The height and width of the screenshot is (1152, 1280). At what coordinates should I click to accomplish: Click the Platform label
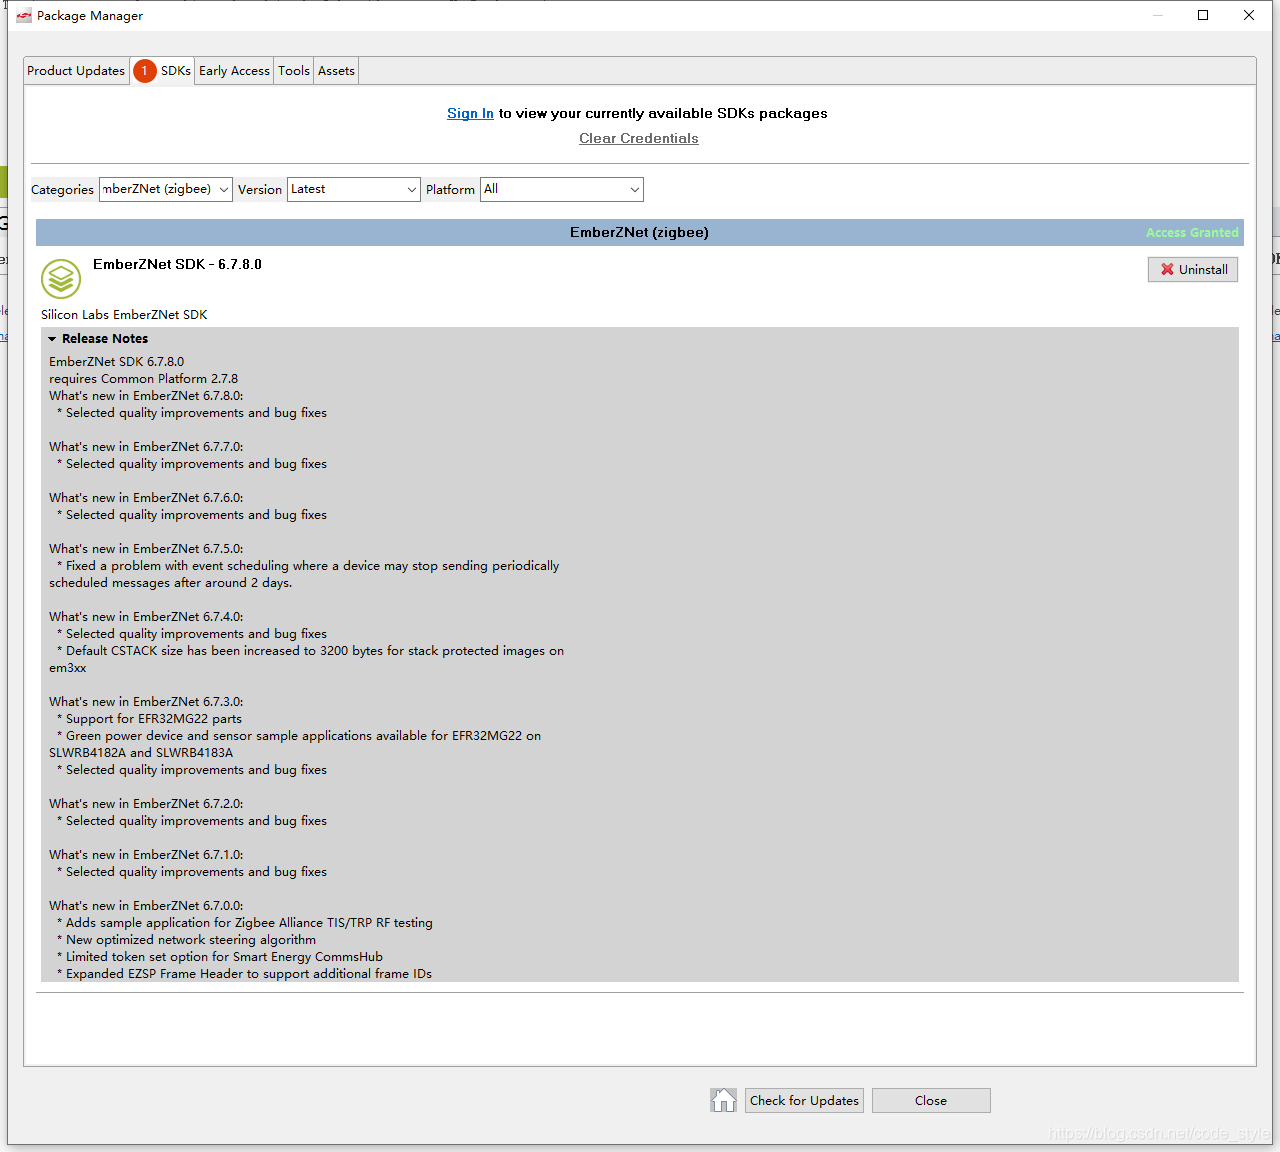click(x=450, y=189)
